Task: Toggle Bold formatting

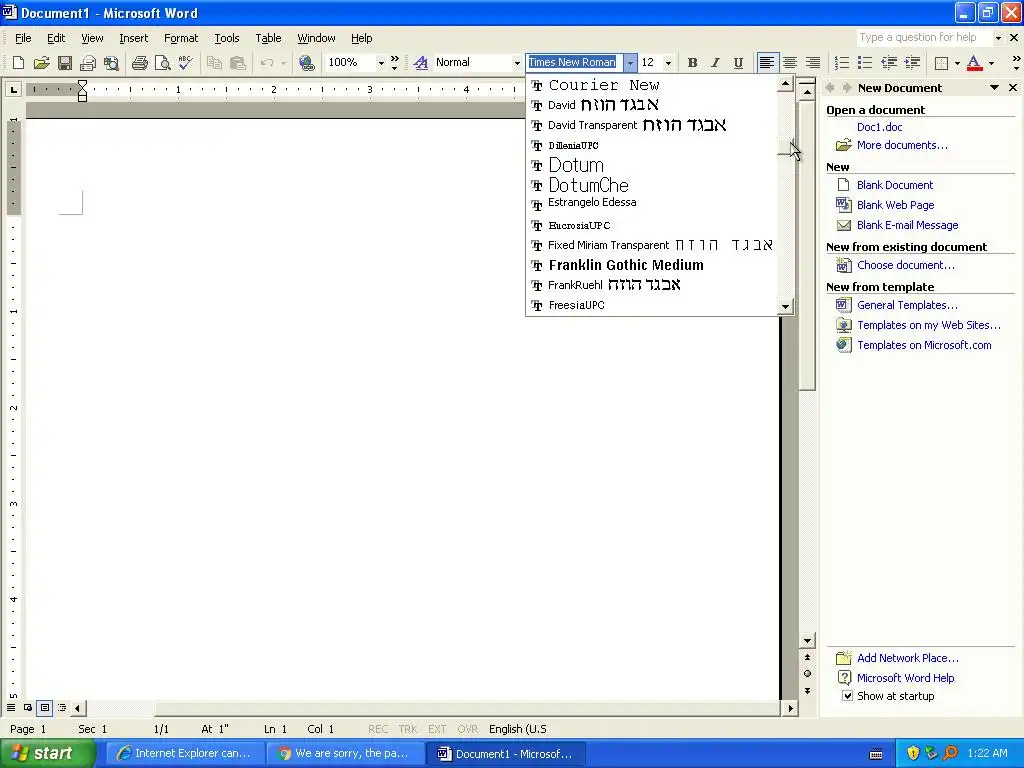Action: [x=692, y=63]
